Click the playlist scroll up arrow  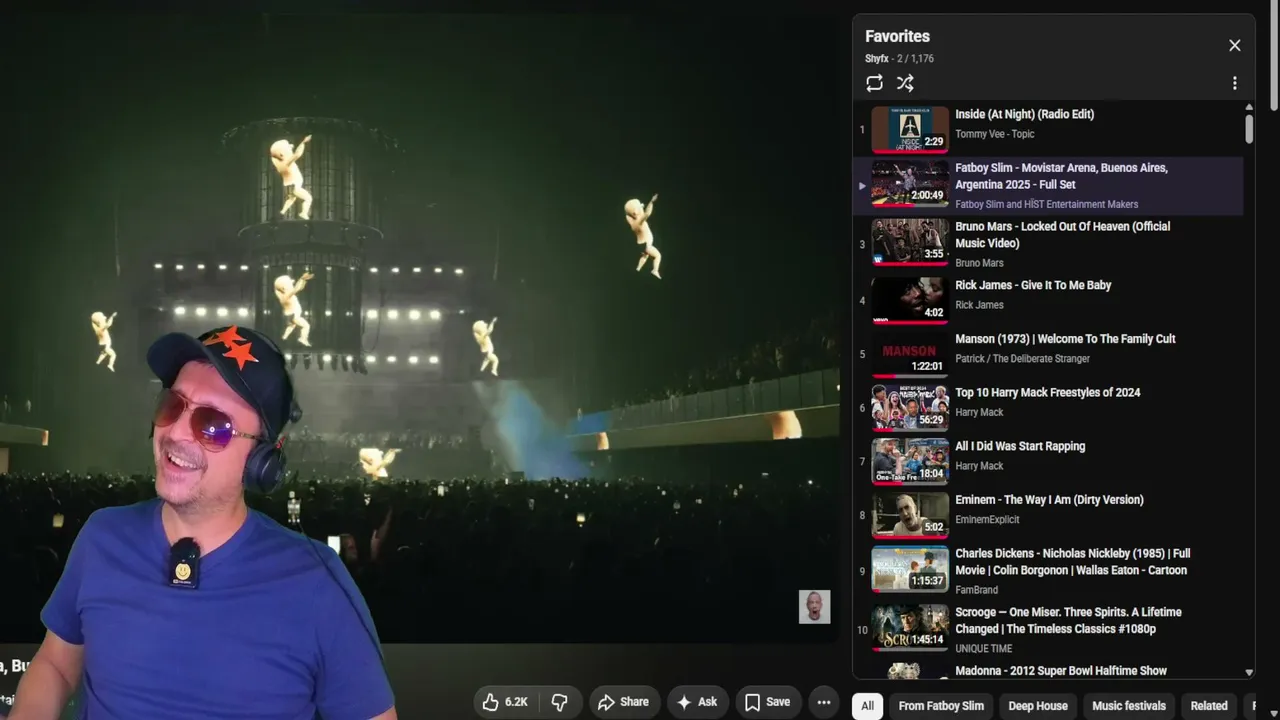pyautogui.click(x=1249, y=107)
